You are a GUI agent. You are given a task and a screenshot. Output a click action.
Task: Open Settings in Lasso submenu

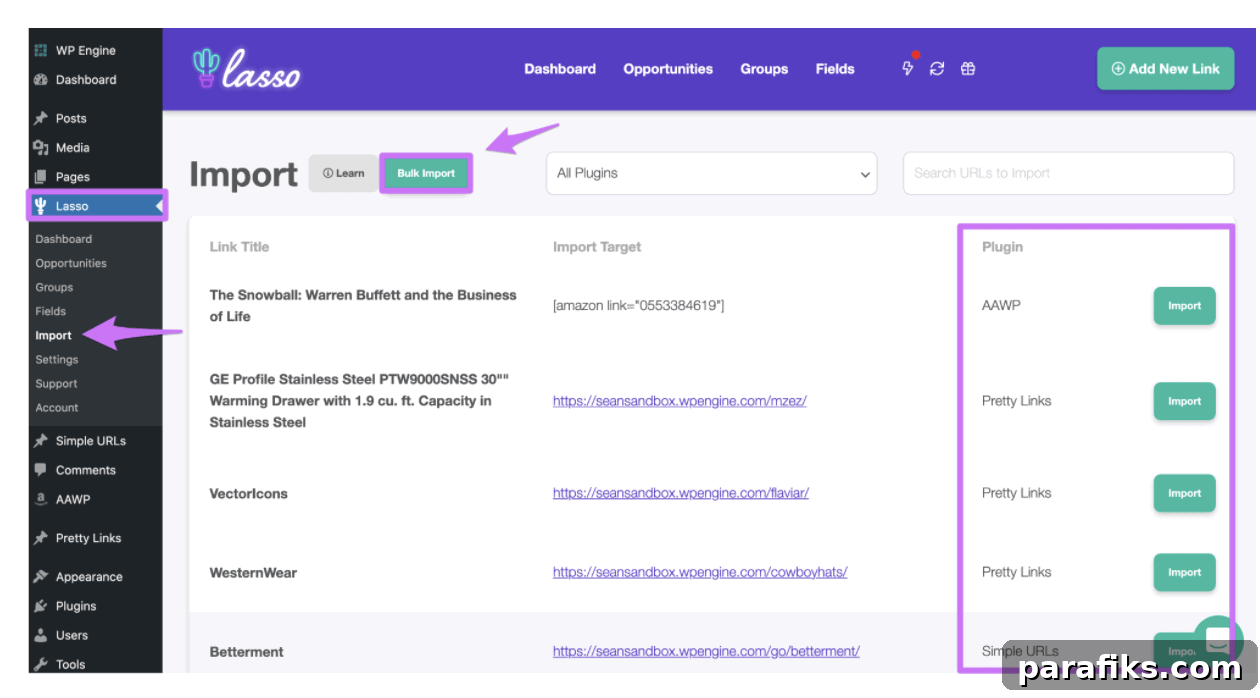tap(57, 359)
